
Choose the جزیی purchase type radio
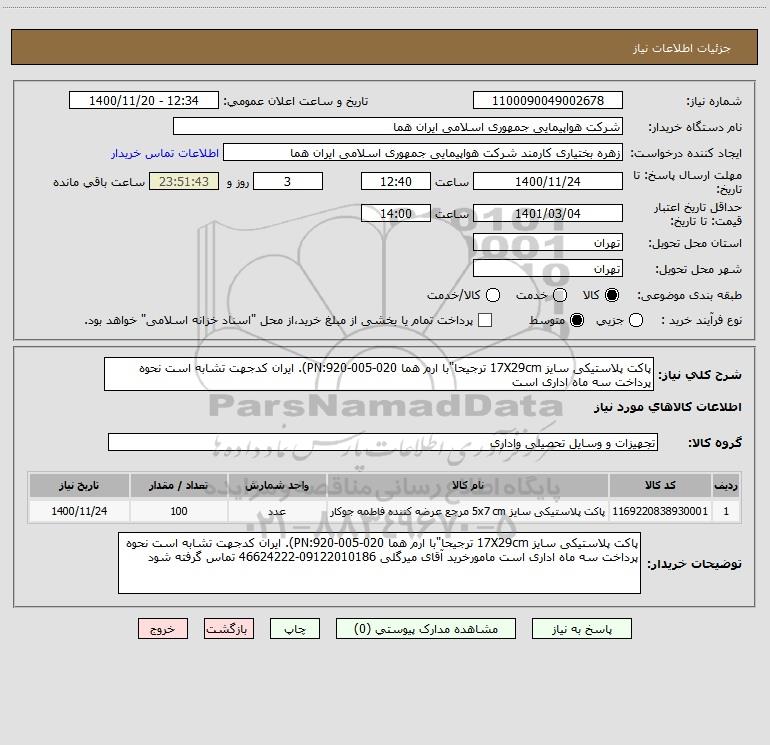(636, 321)
